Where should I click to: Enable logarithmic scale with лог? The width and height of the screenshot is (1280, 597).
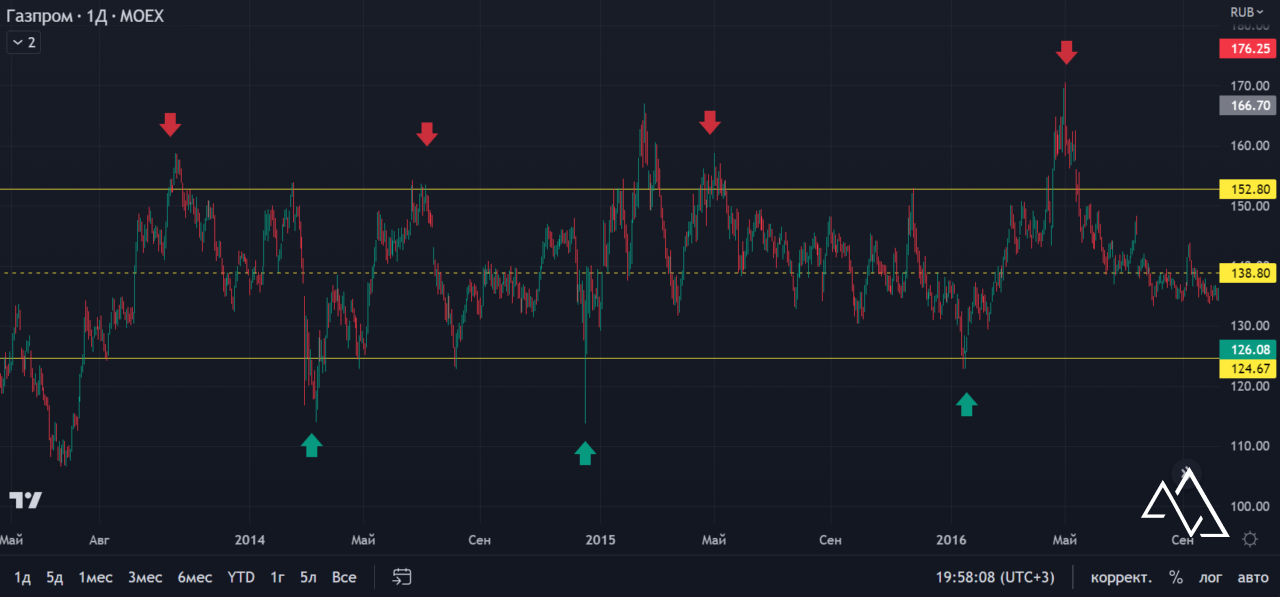click(1211, 577)
